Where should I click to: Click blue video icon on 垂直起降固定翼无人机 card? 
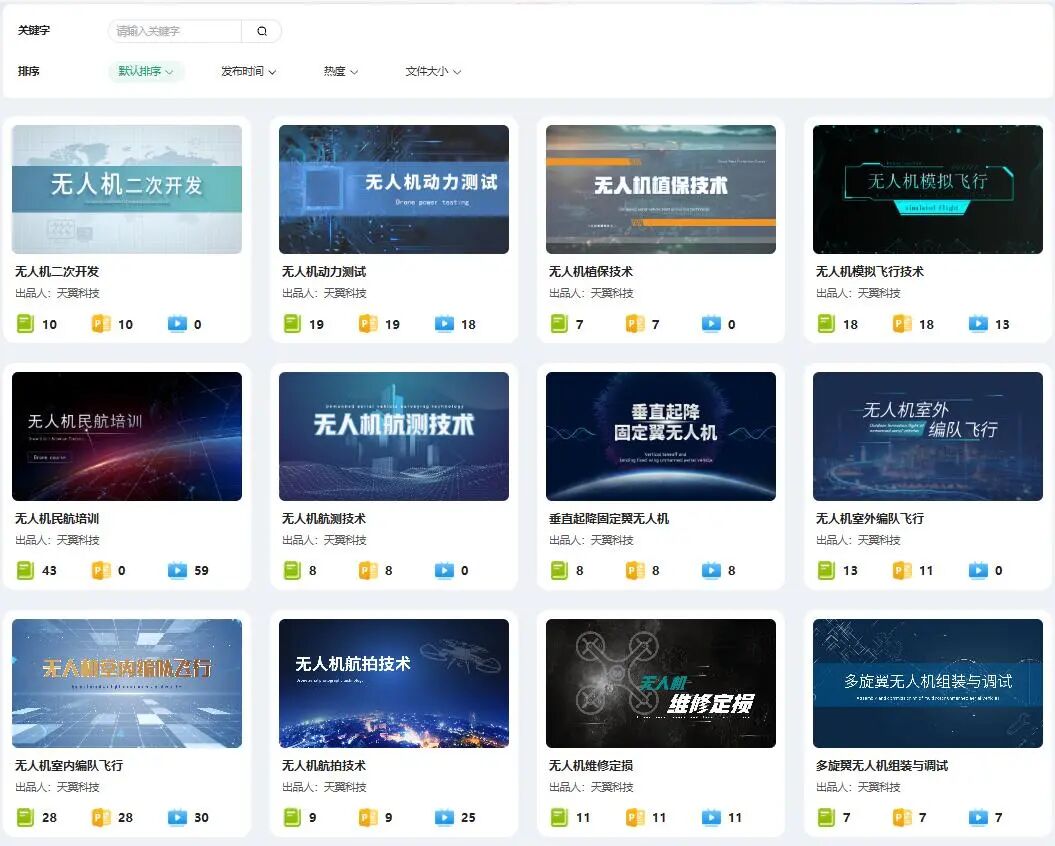click(x=711, y=570)
